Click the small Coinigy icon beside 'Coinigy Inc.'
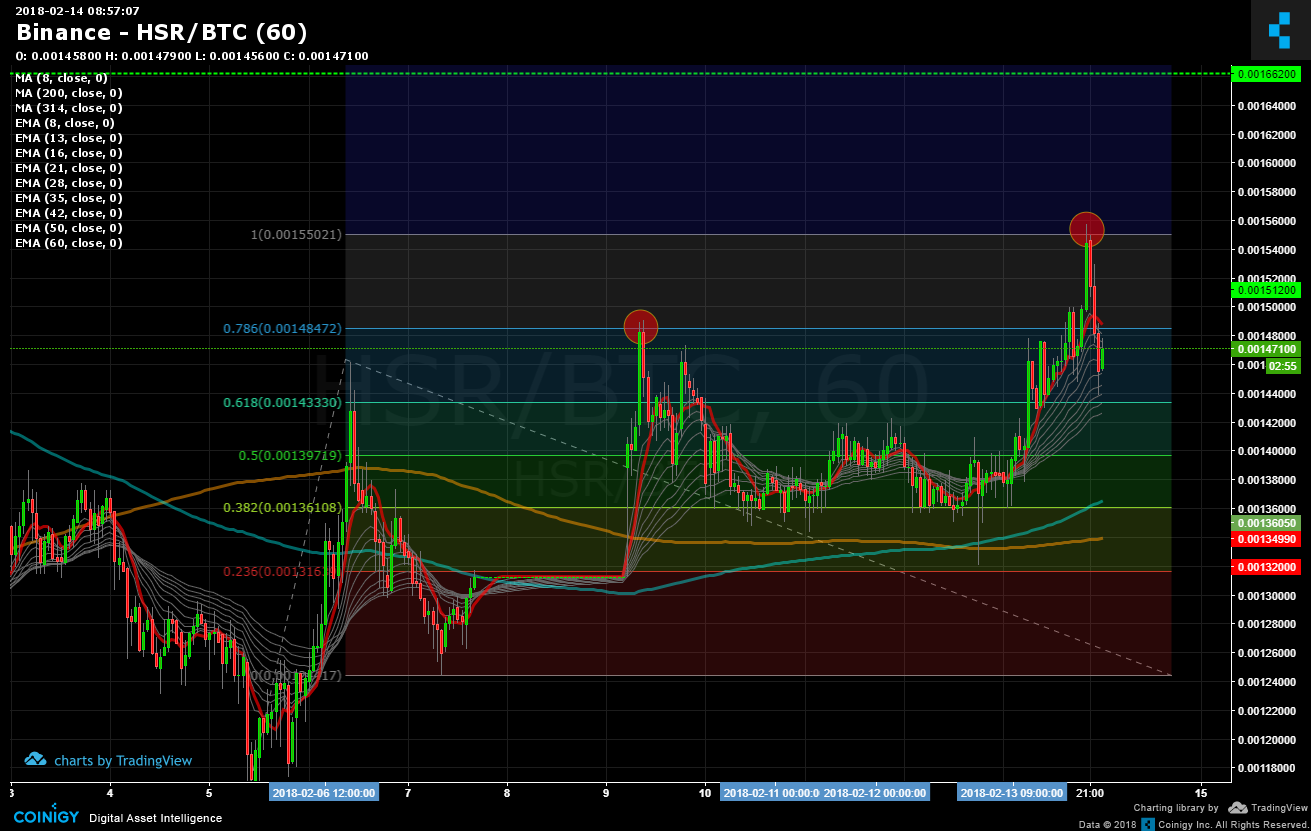1311x831 pixels. (1149, 824)
